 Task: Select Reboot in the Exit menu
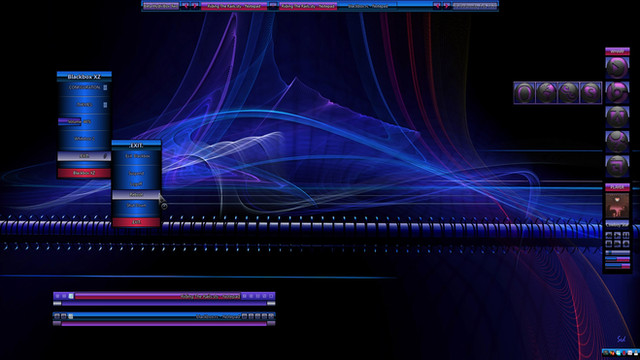point(136,195)
